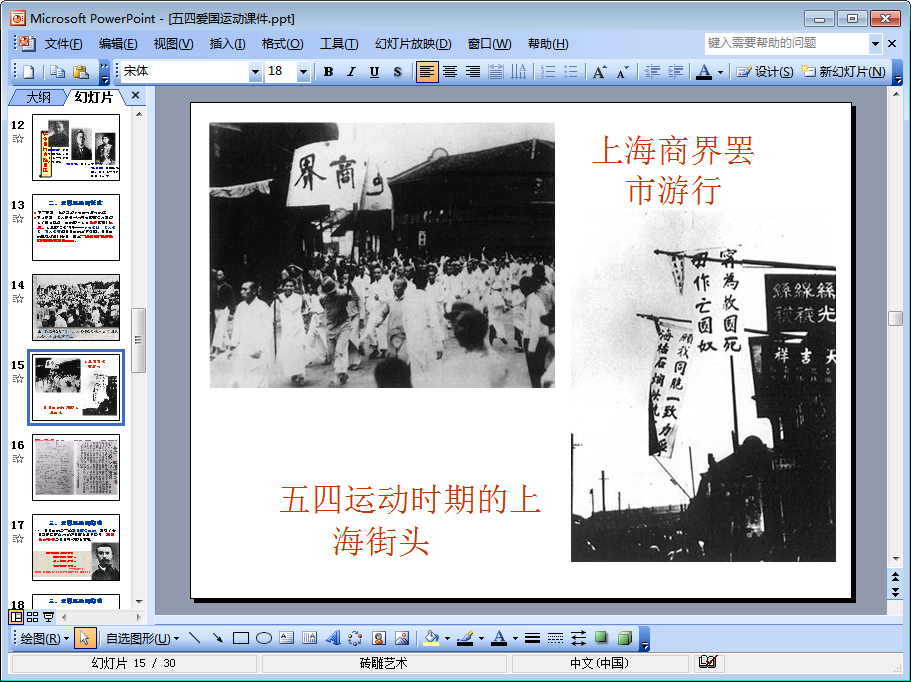Select the Select Objects arrow tool

click(84, 638)
